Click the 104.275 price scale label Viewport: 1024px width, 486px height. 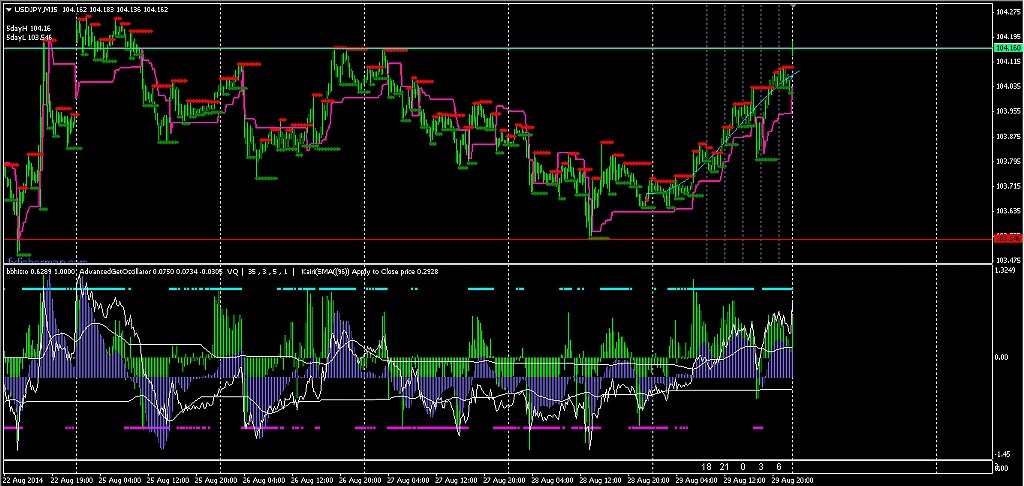pos(1008,13)
